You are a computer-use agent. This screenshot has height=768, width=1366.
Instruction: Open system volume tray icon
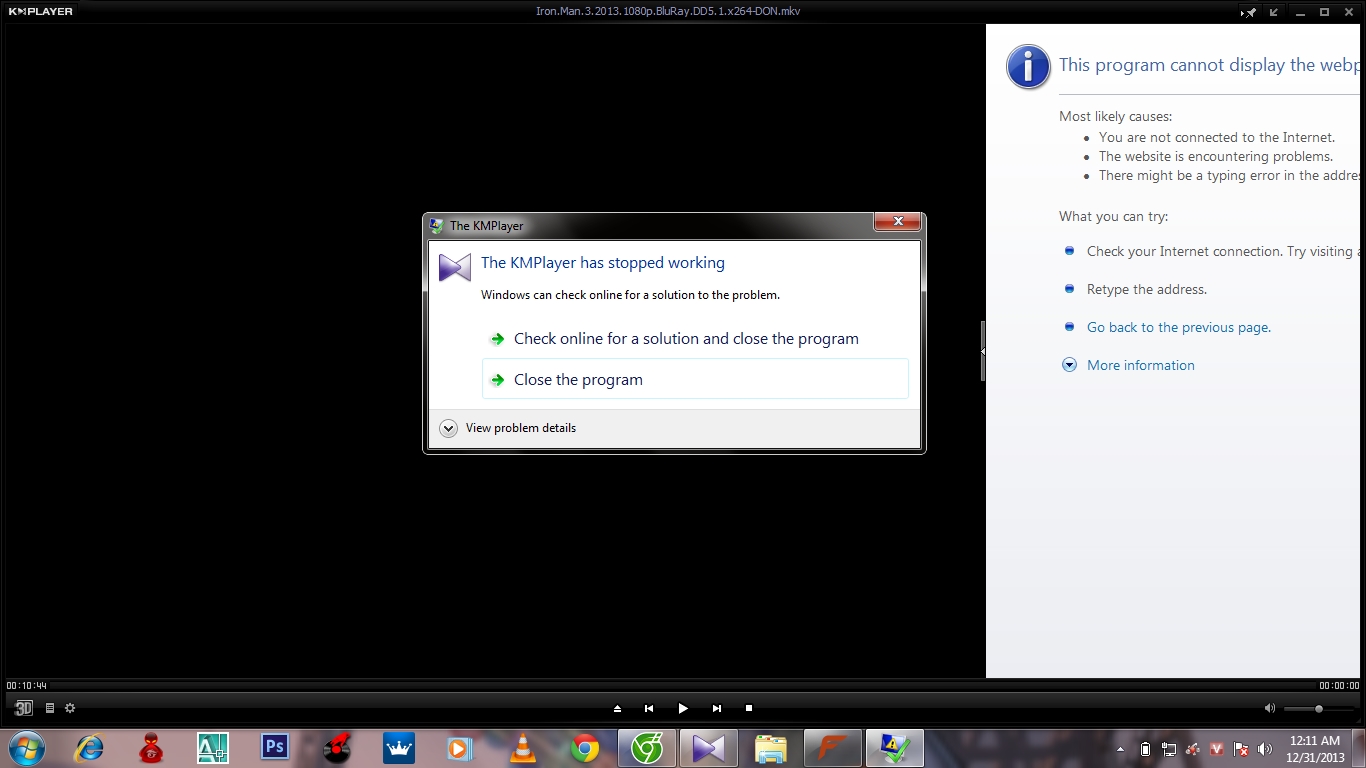(1265, 748)
